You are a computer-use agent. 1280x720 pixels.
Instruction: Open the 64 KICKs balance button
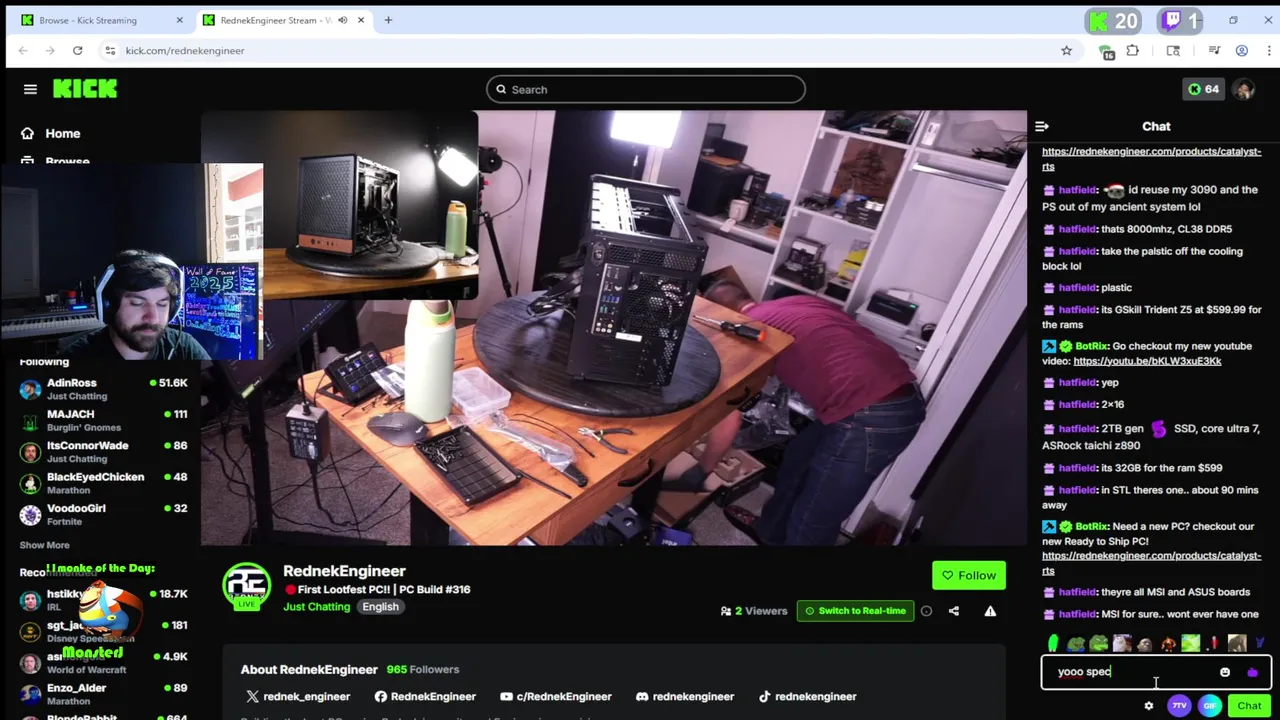point(1203,89)
